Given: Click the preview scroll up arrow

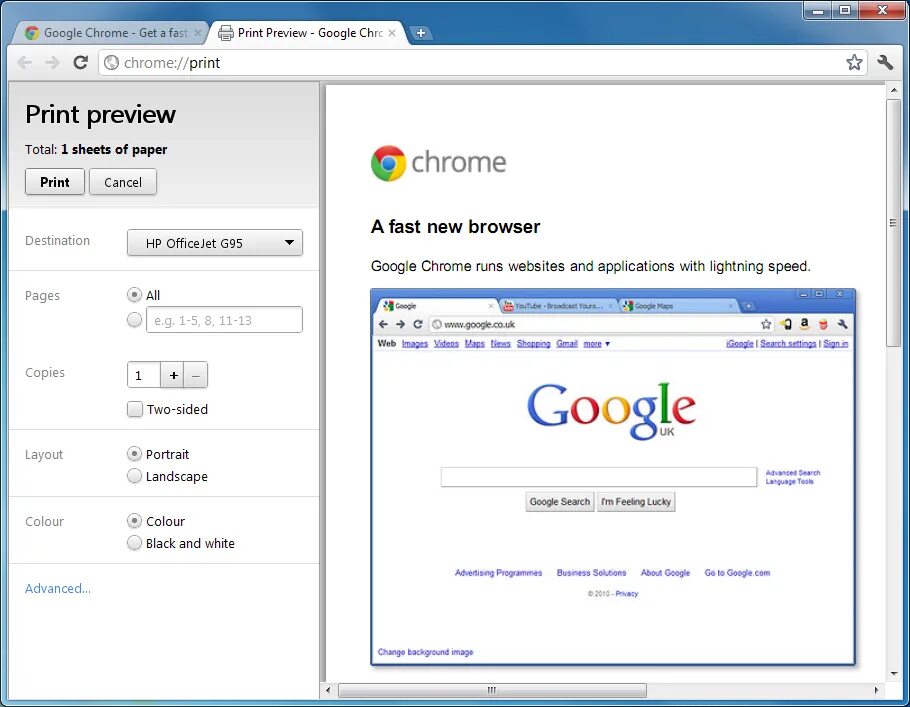Looking at the screenshot, I should pyautogui.click(x=893, y=91).
